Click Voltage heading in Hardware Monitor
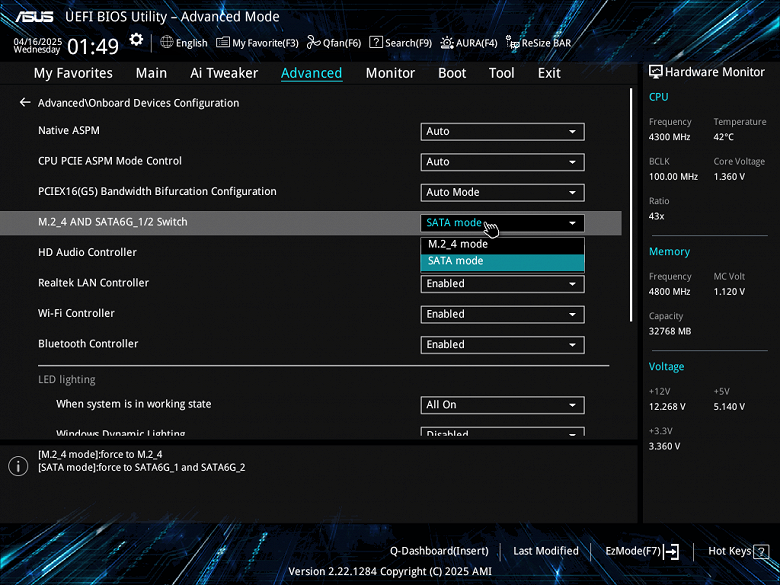This screenshot has width=780, height=585. click(666, 367)
